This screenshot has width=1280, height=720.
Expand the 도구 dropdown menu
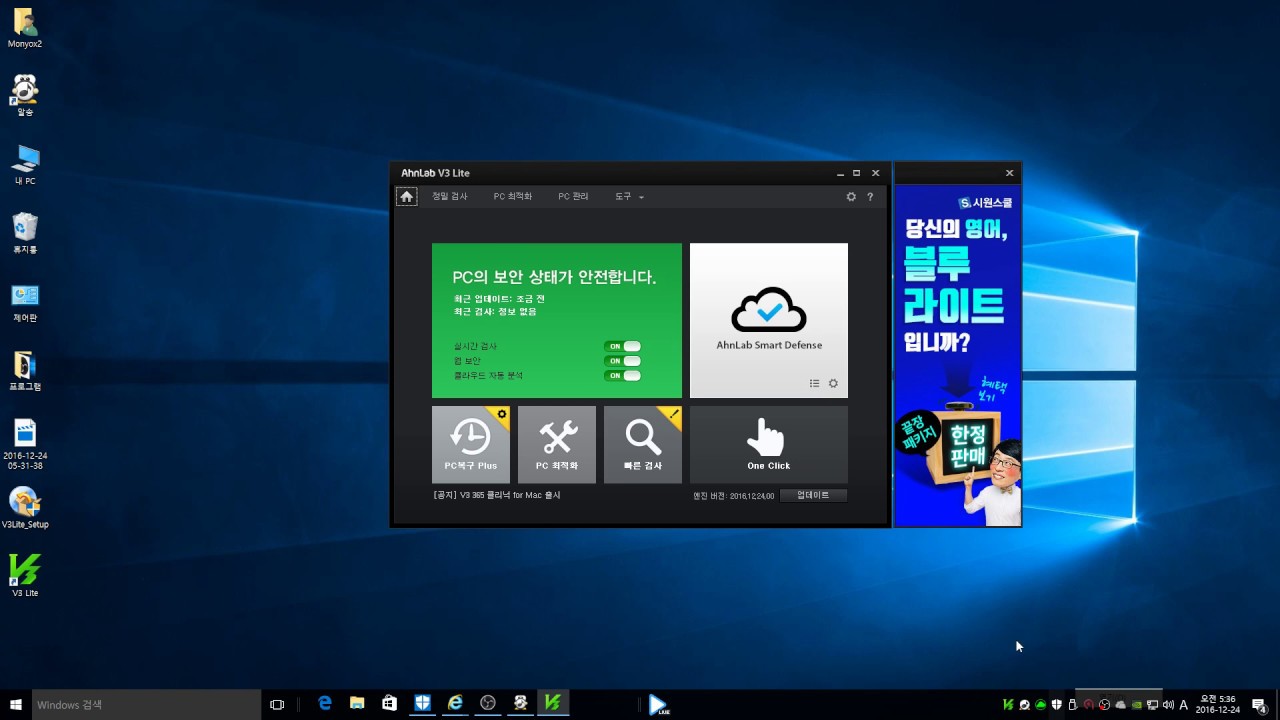coord(629,197)
